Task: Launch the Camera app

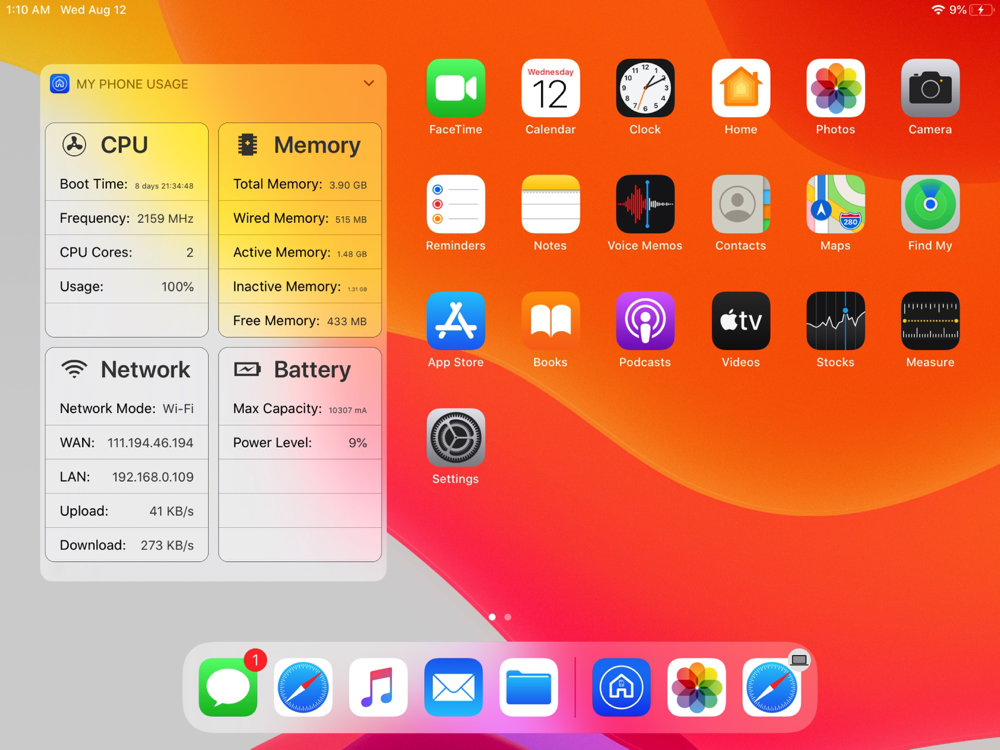Action: [x=930, y=88]
